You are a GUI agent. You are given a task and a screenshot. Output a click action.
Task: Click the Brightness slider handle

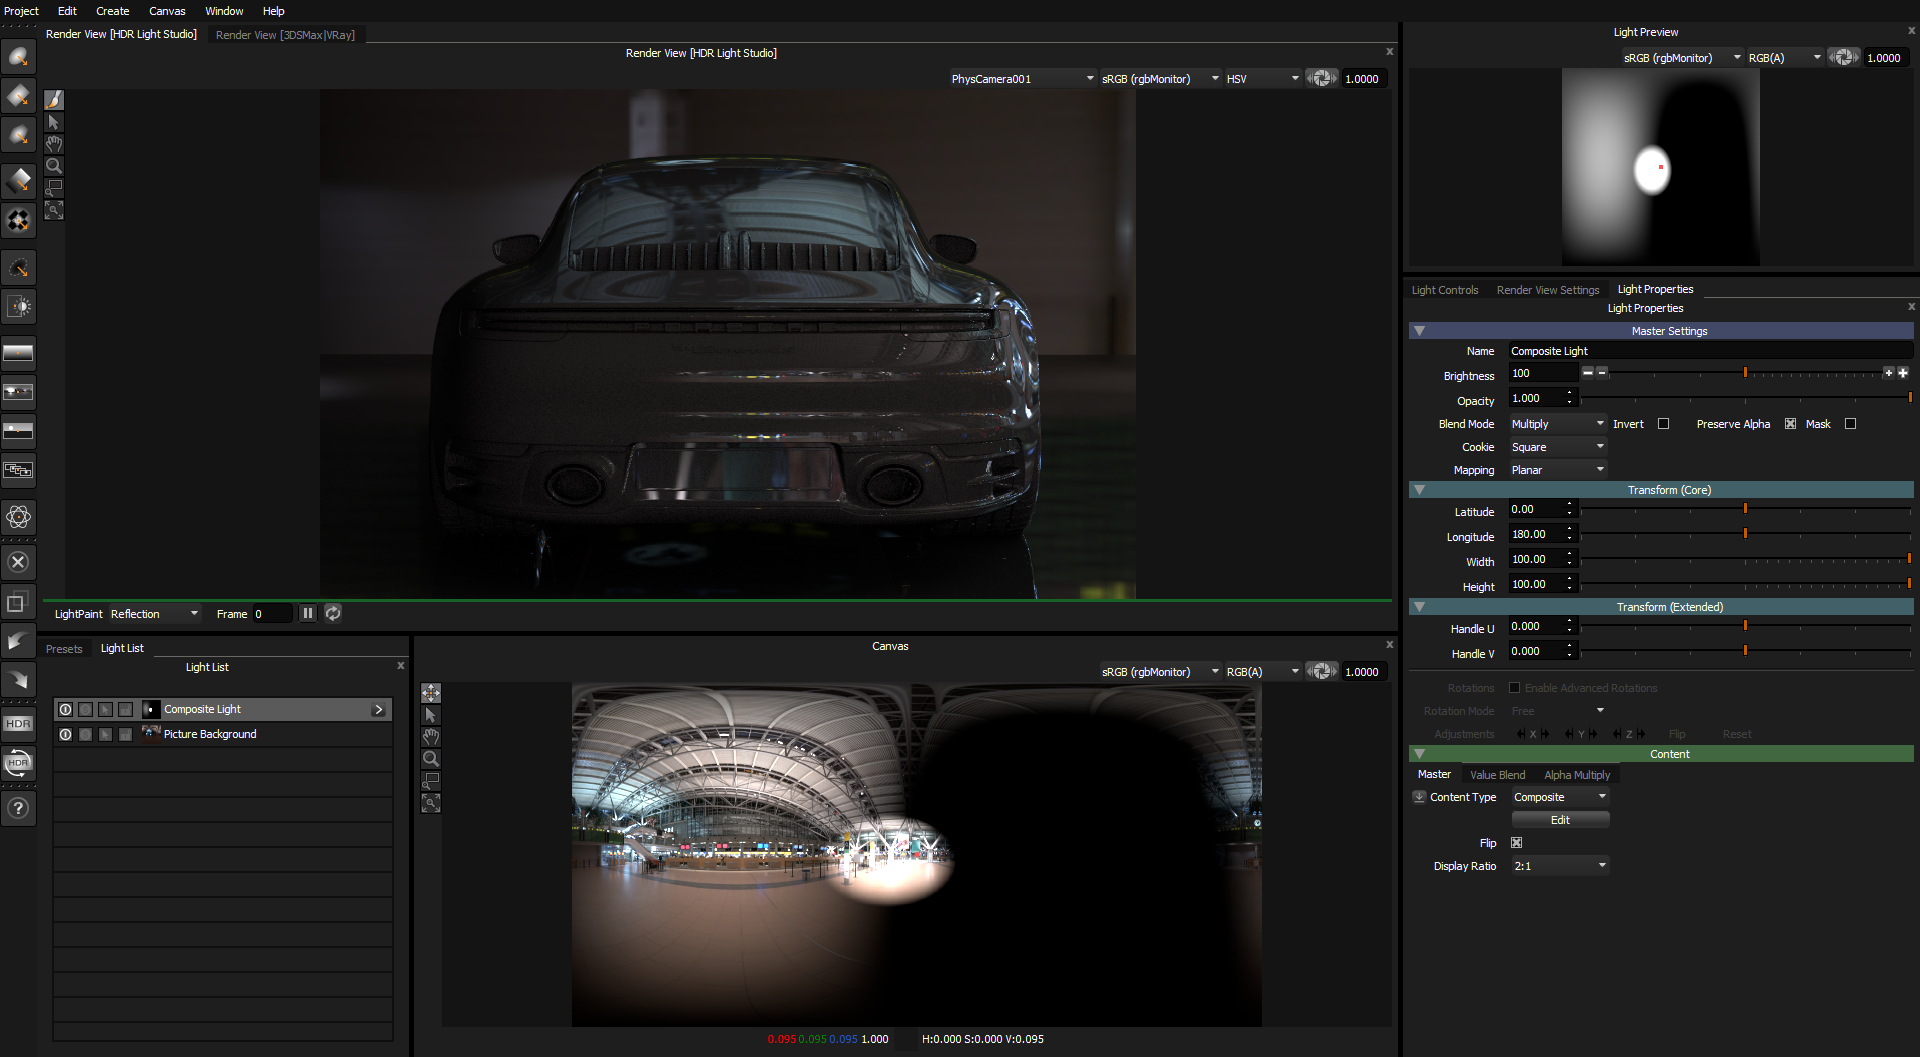(x=1745, y=372)
